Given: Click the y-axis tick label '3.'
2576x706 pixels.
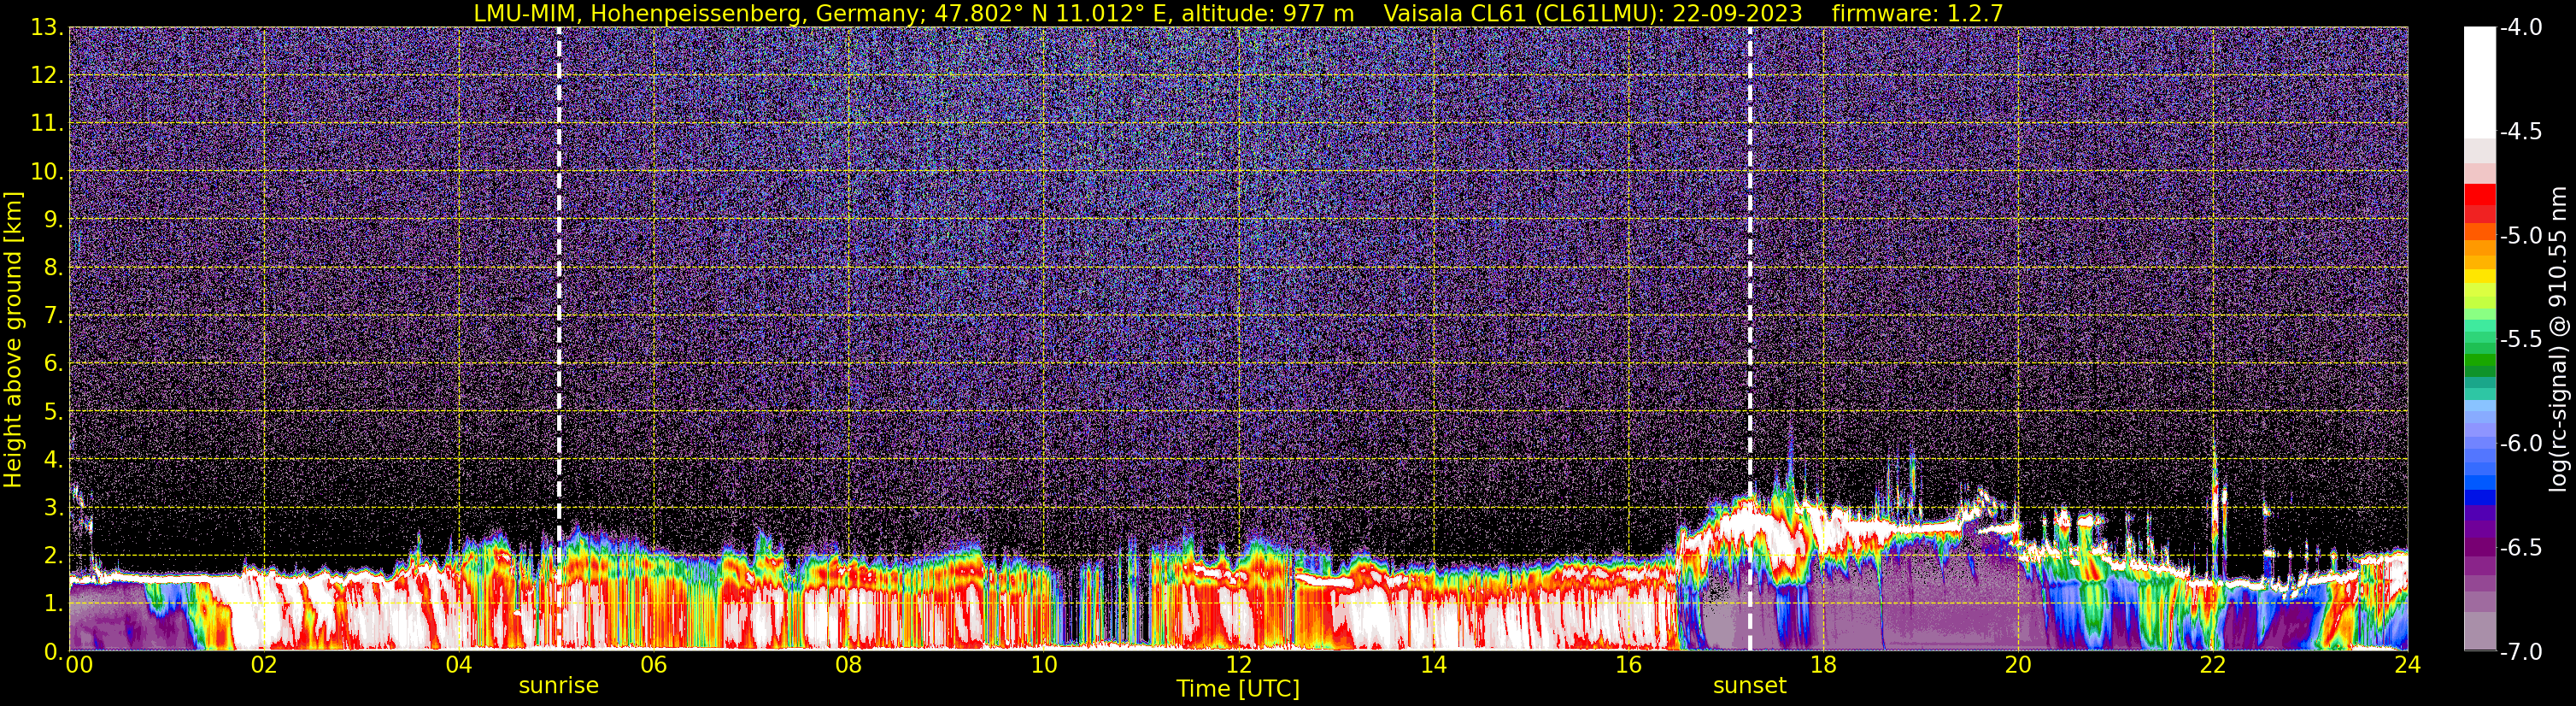Looking at the screenshot, I should pyautogui.click(x=53, y=508).
